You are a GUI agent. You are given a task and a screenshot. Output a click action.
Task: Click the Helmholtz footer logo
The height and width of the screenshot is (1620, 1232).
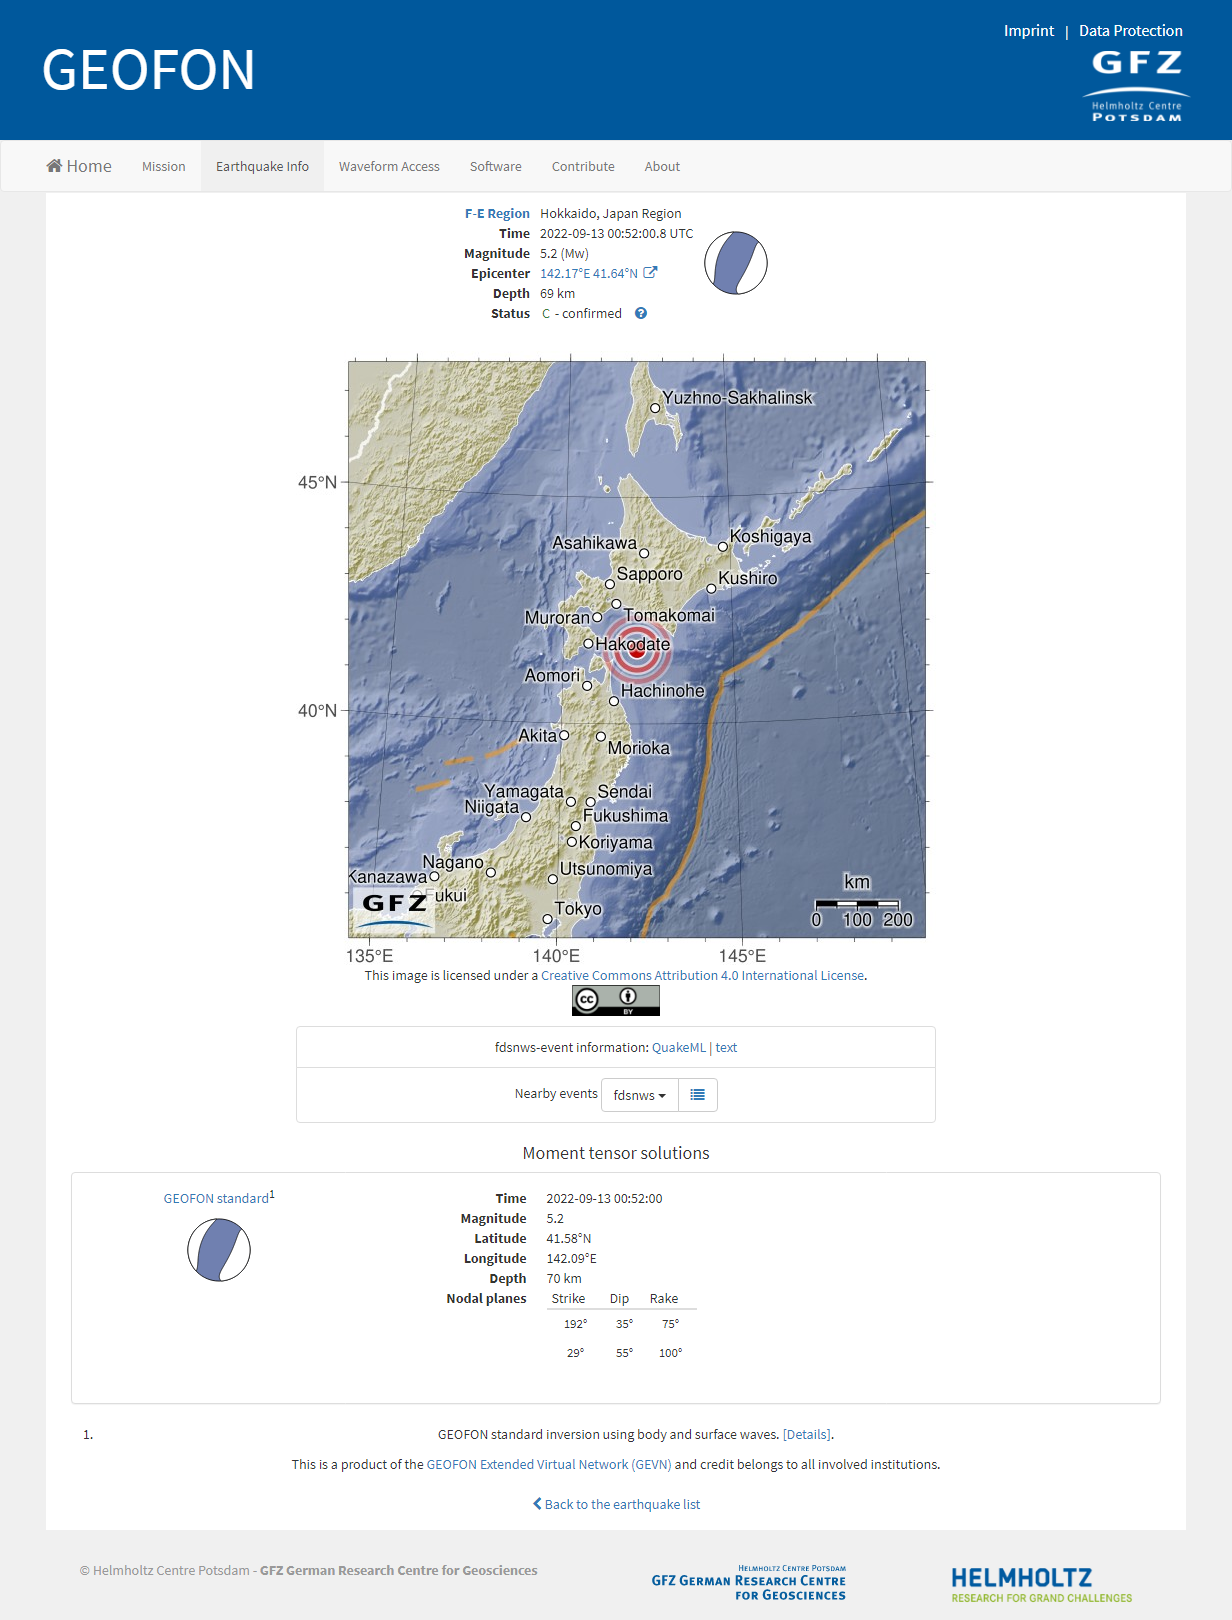[1042, 1585]
